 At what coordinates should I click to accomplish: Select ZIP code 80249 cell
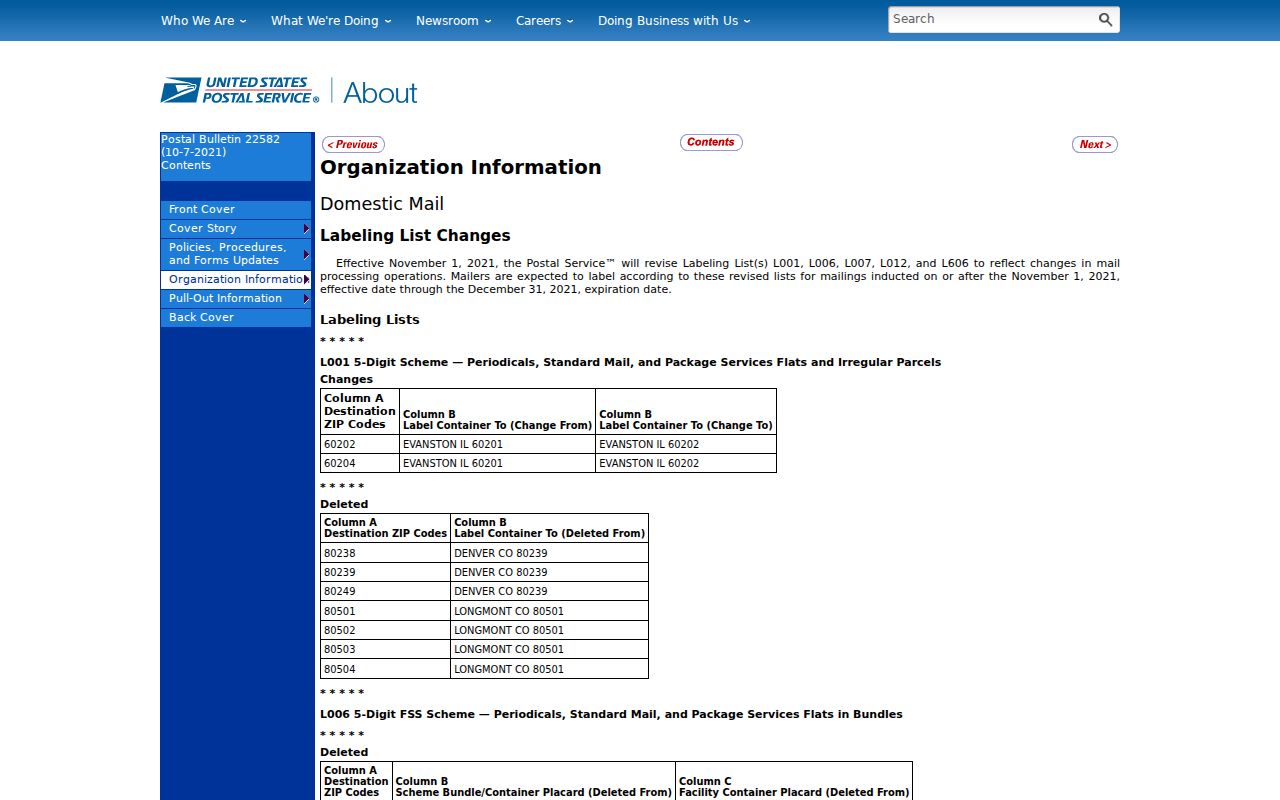pyautogui.click(x=385, y=591)
